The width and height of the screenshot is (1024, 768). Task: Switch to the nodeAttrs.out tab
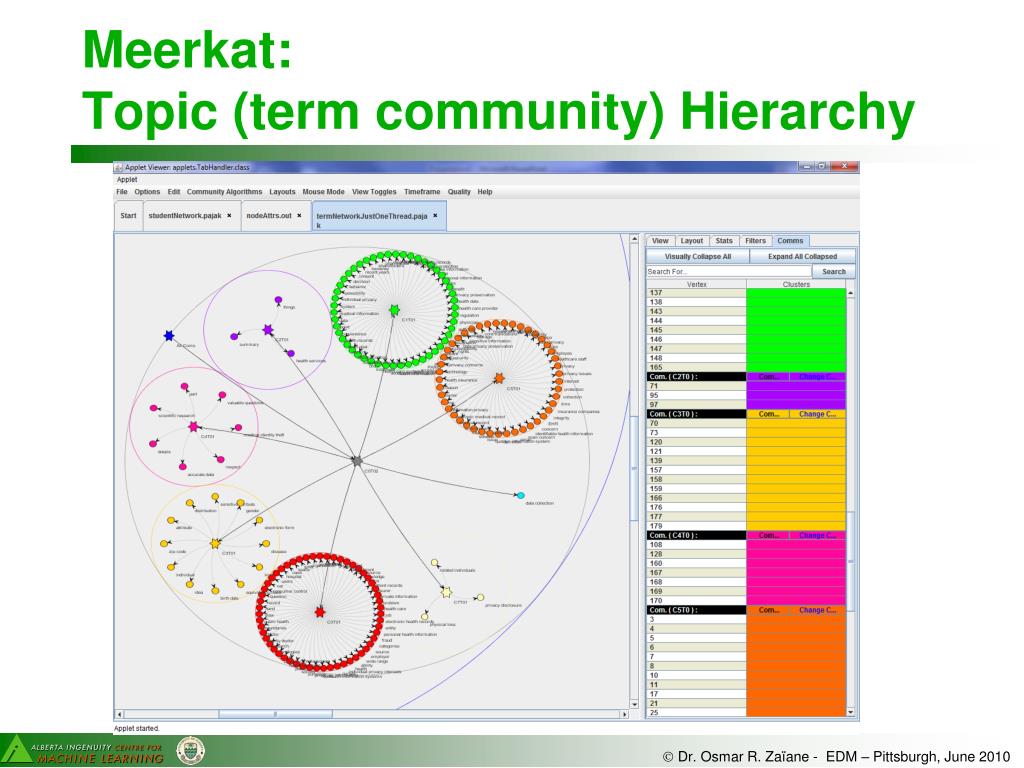tap(268, 216)
